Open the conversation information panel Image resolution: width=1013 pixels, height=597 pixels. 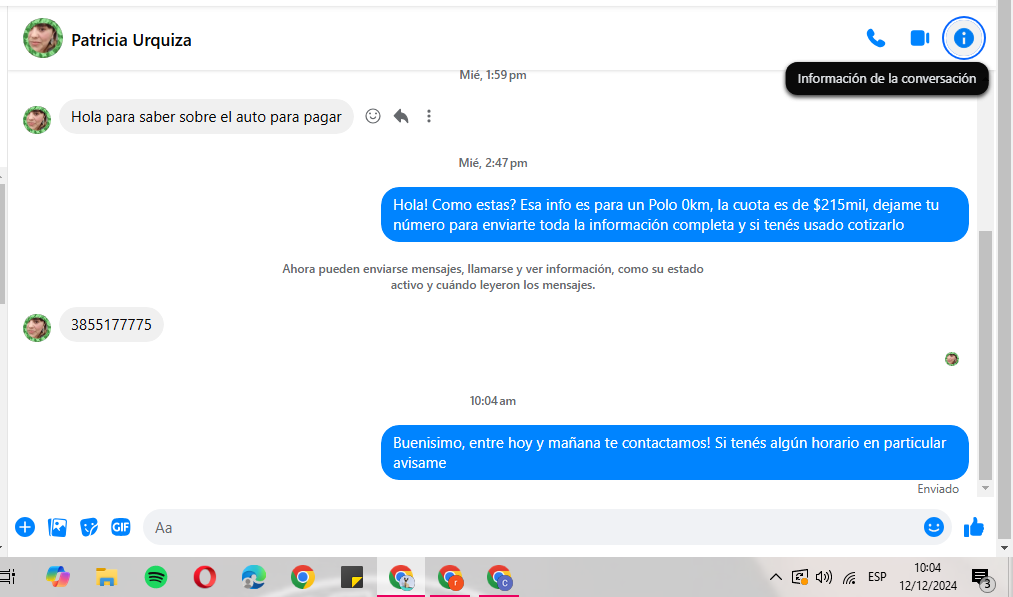(x=963, y=39)
